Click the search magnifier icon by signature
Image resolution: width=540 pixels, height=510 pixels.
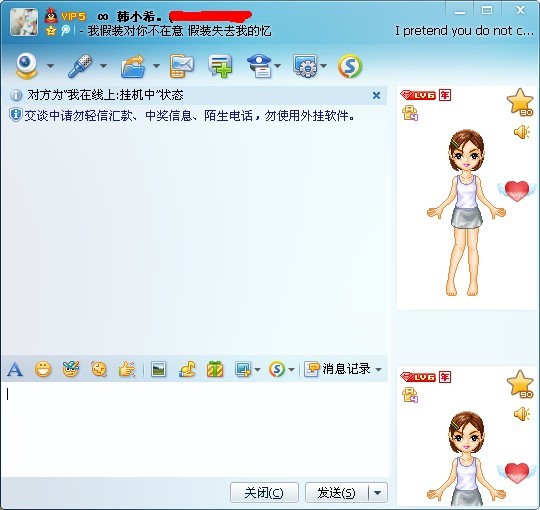pyautogui.click(x=66, y=31)
